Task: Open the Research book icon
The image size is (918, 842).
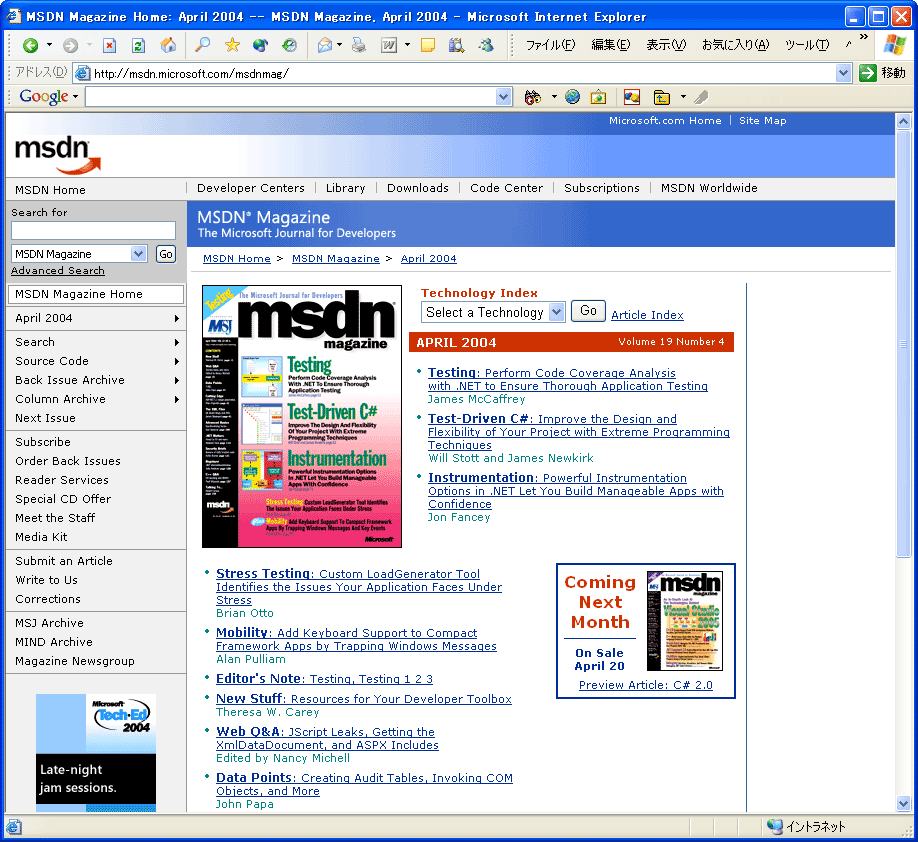Action: (457, 45)
